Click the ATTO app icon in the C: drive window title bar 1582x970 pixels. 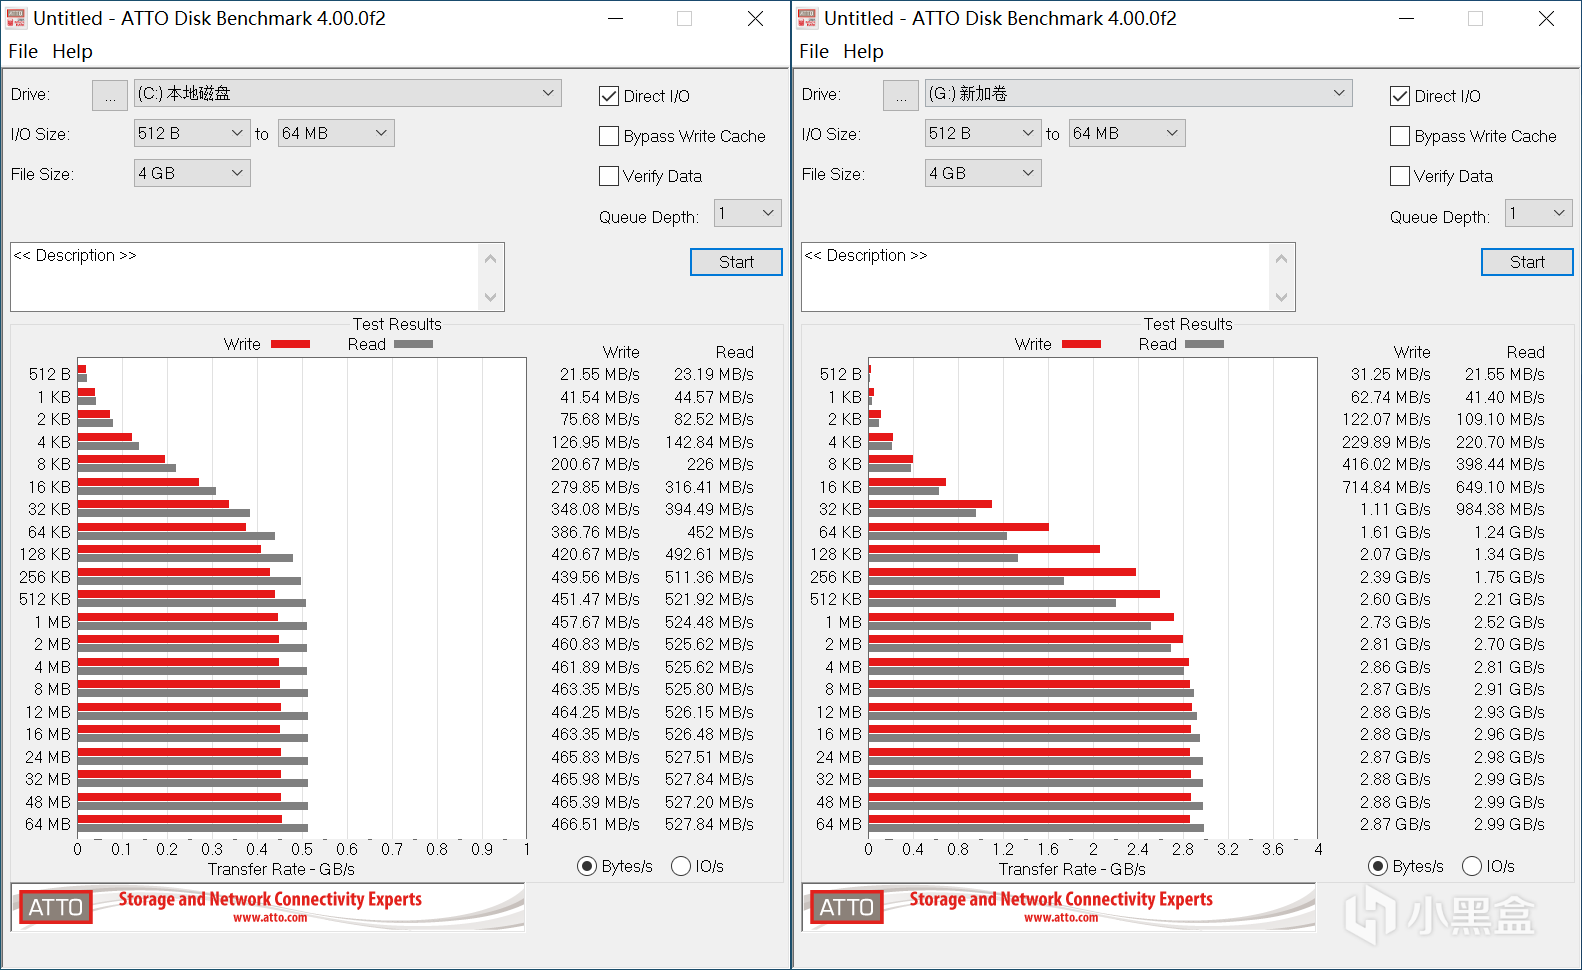(x=16, y=18)
